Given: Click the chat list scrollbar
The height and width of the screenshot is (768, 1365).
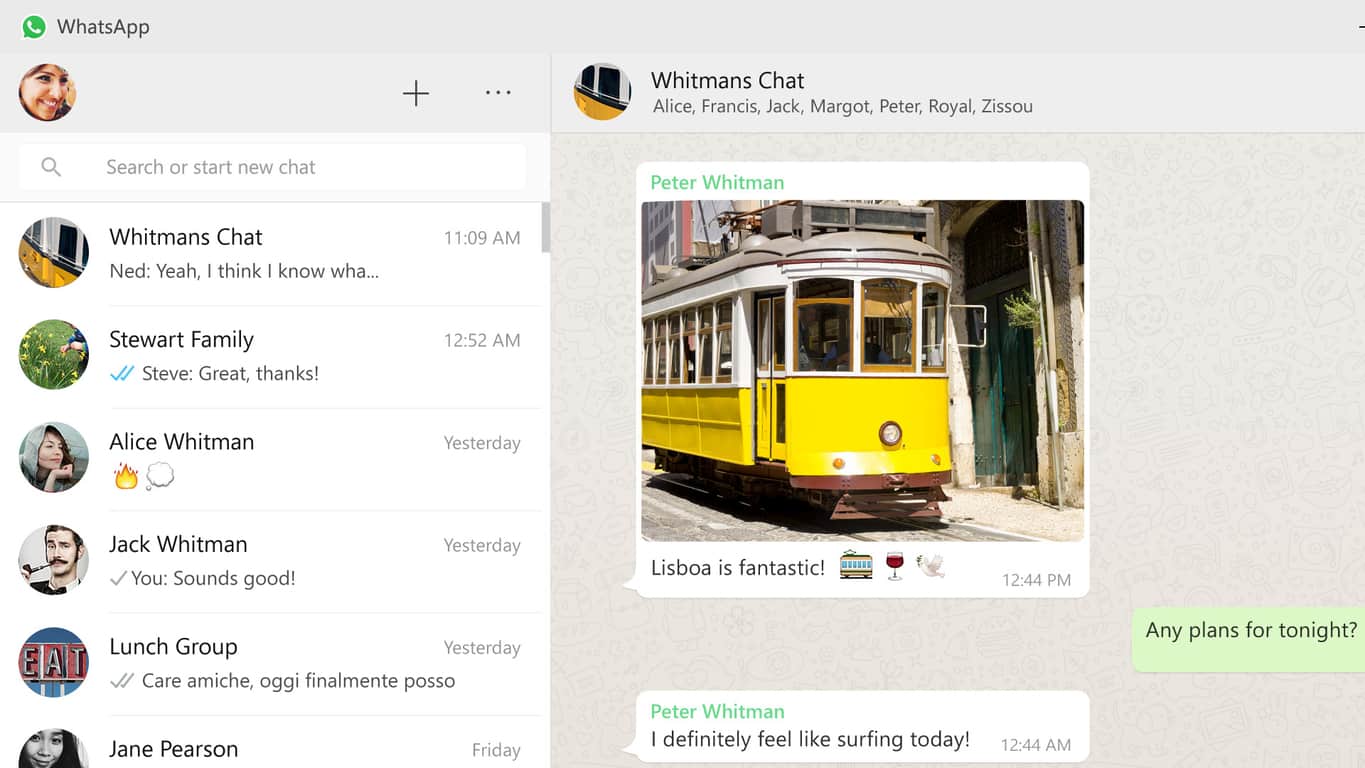Looking at the screenshot, I should tap(546, 230).
